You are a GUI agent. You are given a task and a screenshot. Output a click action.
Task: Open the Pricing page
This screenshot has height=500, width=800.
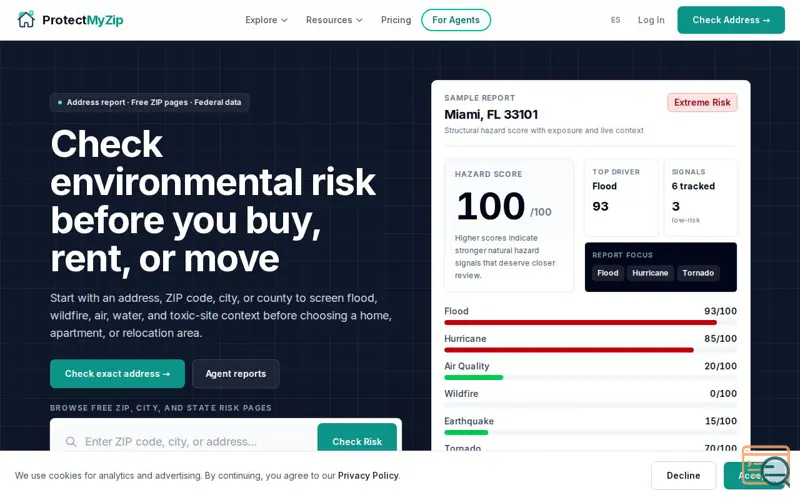[x=396, y=20]
